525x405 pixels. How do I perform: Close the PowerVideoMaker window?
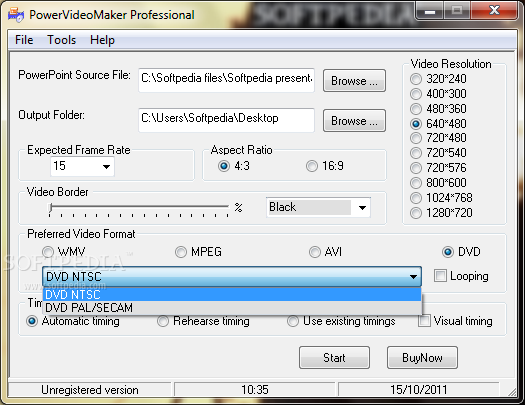(x=494, y=11)
